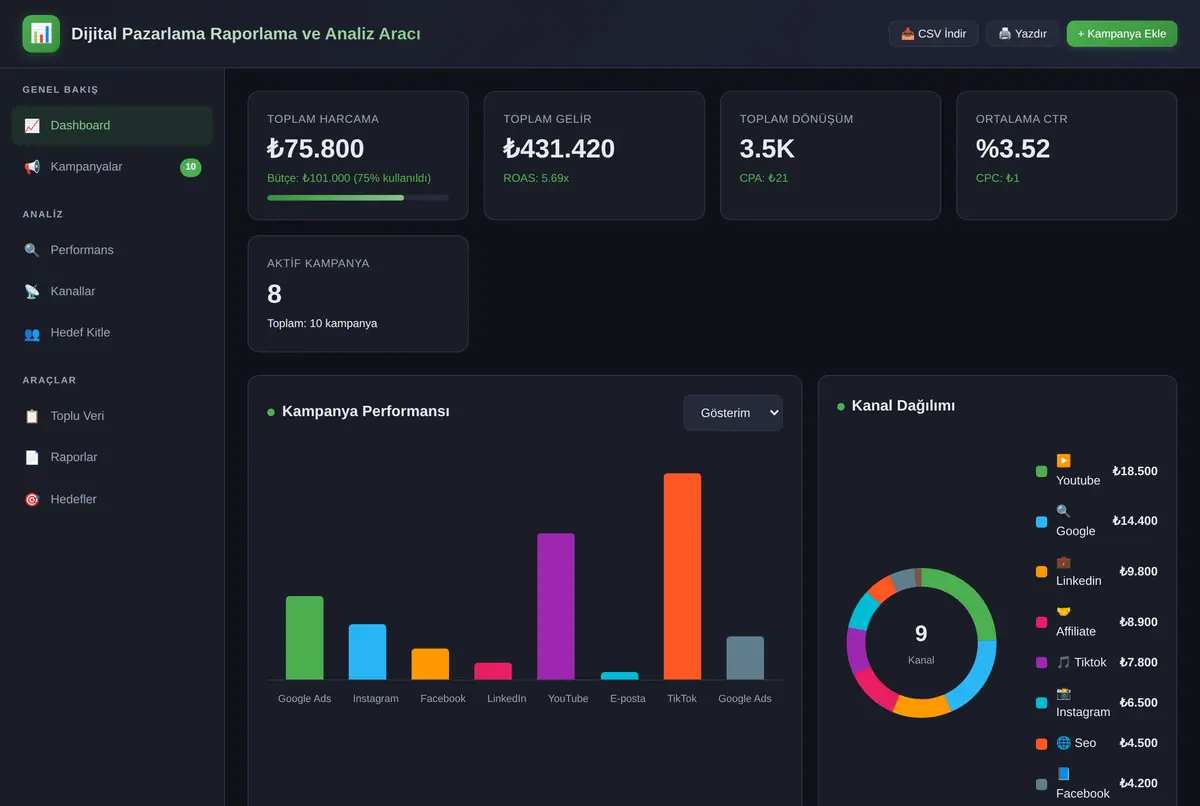Select the orange TikTok bar in chart

click(682, 577)
